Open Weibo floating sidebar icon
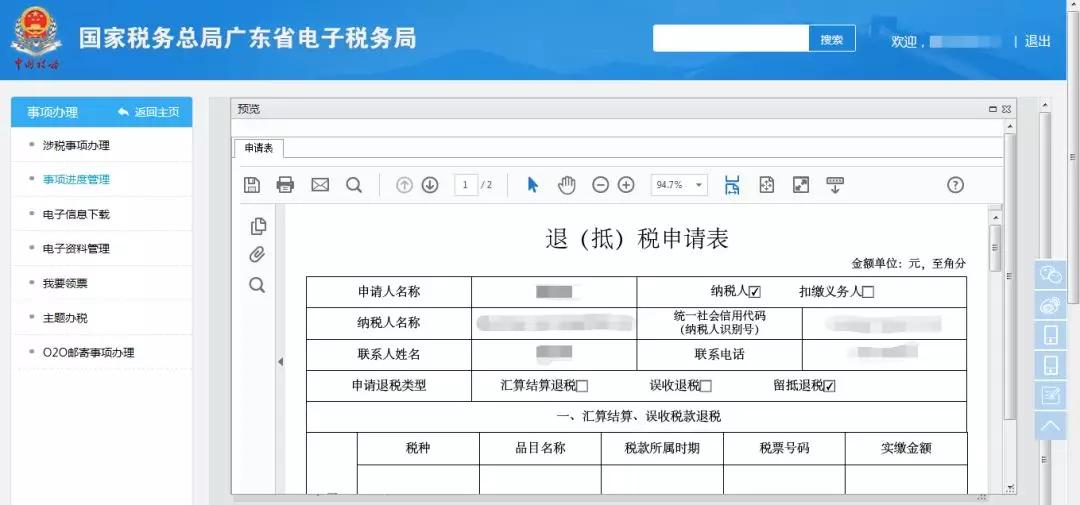The width and height of the screenshot is (1080, 505). (x=1050, y=305)
